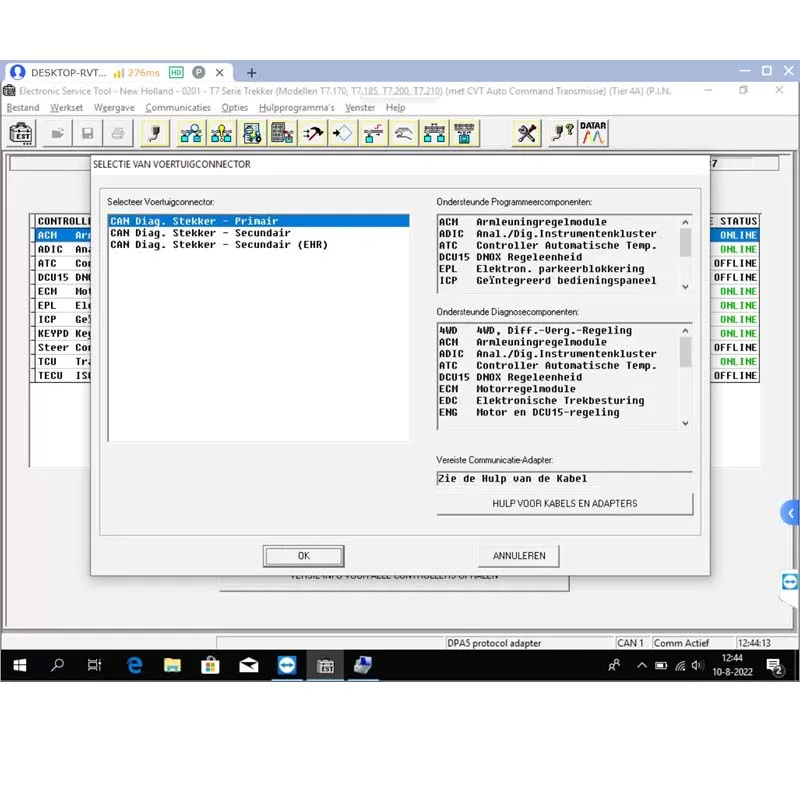Open TeamViewer from the taskbar
The height and width of the screenshot is (800, 800).
(287, 665)
